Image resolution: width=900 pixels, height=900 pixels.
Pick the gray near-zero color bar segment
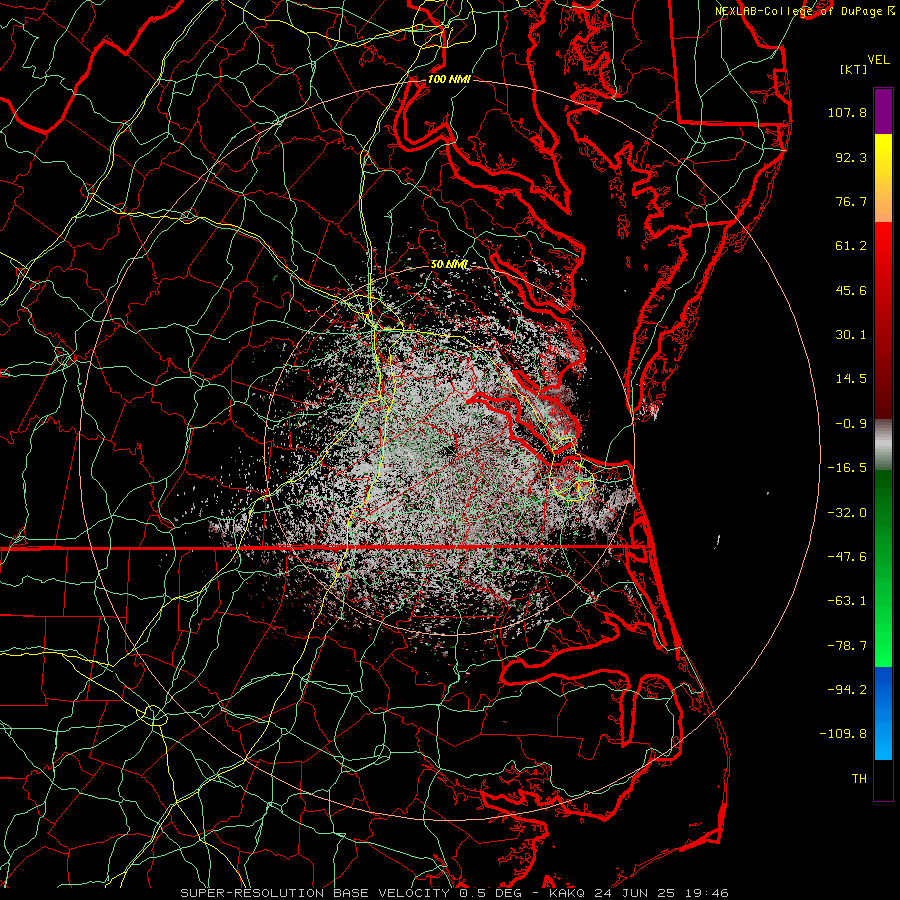point(883,445)
